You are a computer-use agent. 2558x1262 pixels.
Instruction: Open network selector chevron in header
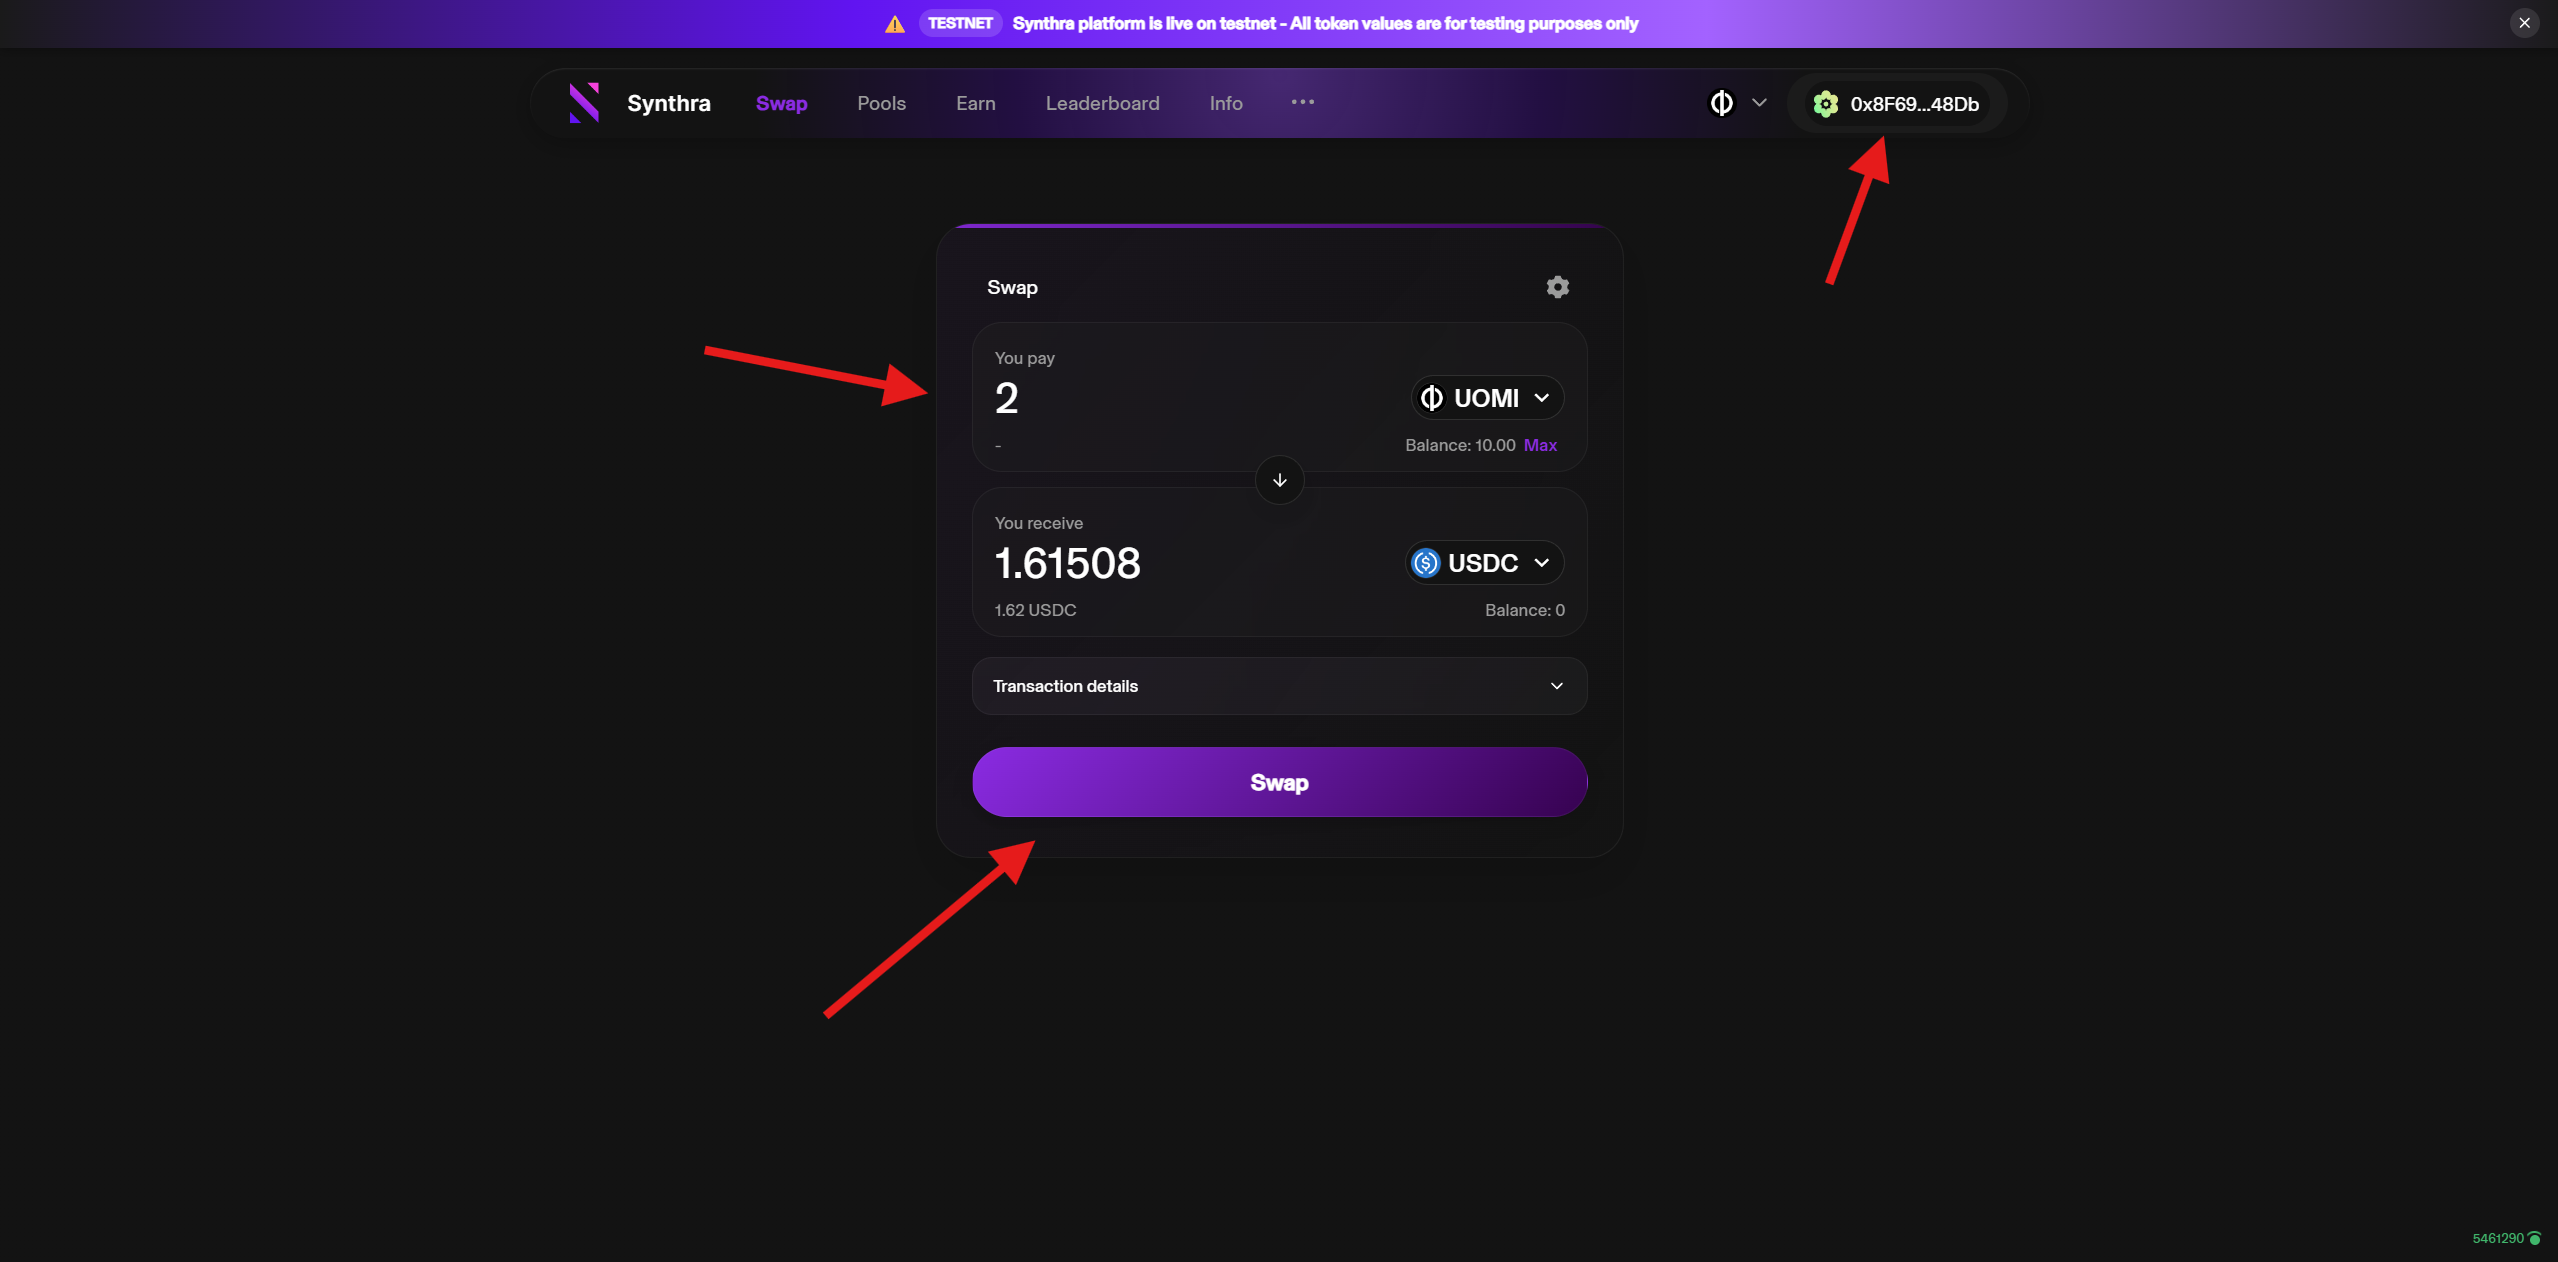1759,103
